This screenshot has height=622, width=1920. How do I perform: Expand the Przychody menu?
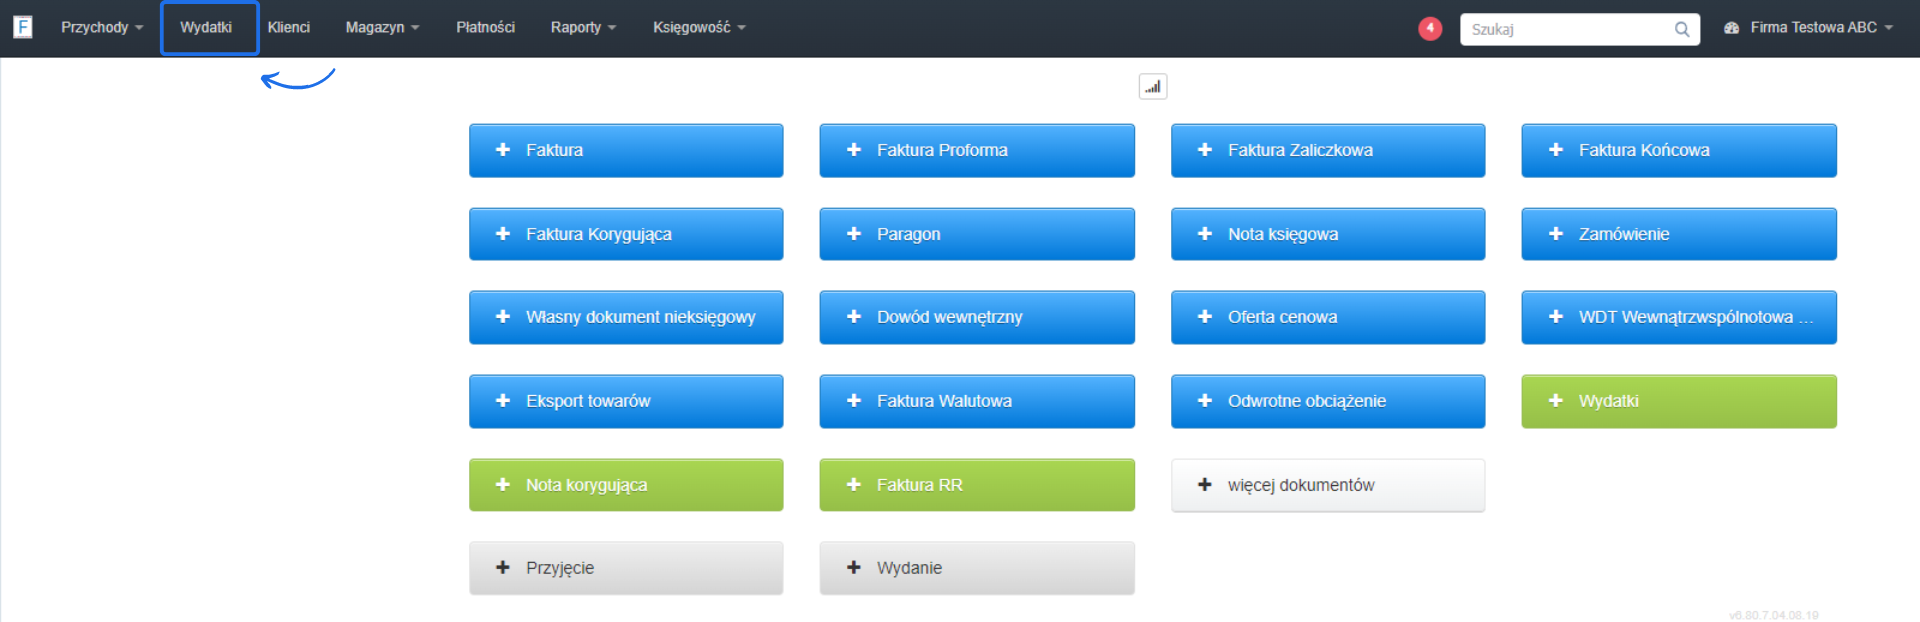102,27
